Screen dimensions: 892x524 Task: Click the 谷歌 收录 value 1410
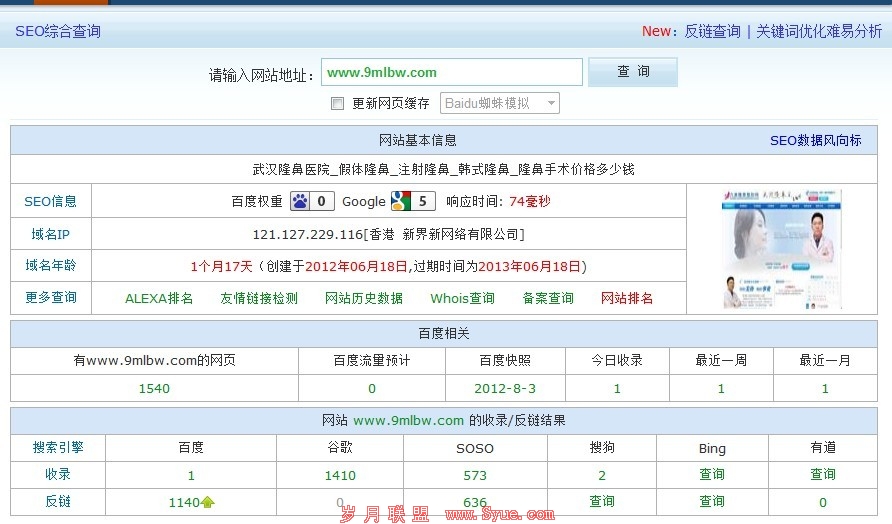[340, 475]
